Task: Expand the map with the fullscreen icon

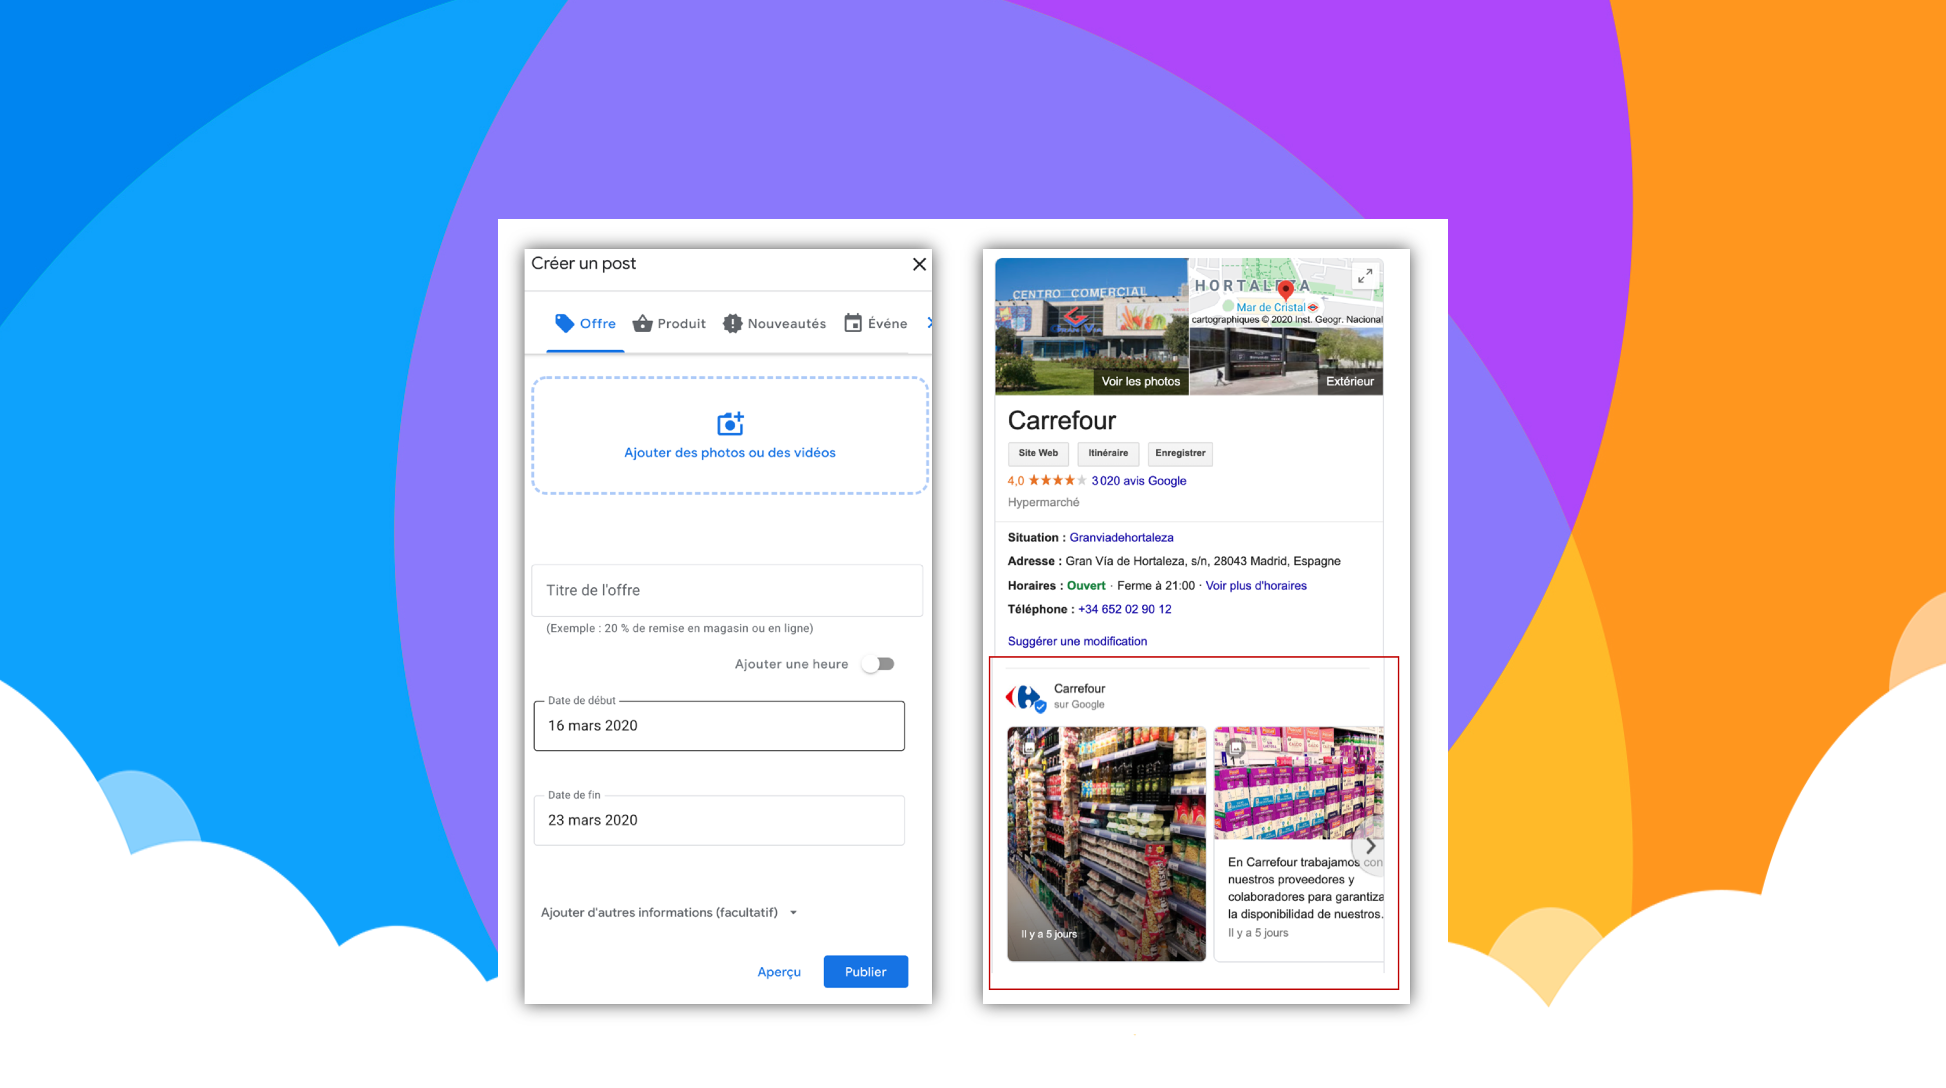Action: click(1365, 276)
